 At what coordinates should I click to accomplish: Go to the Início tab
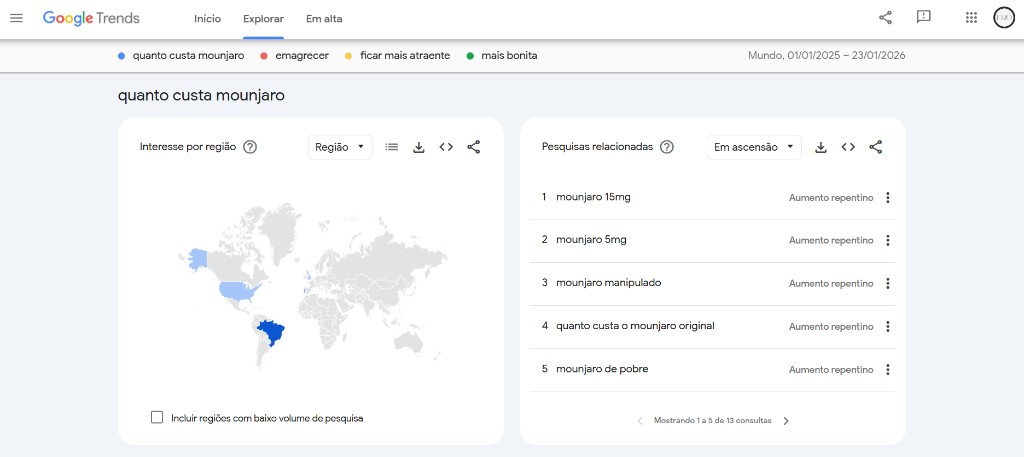point(207,19)
